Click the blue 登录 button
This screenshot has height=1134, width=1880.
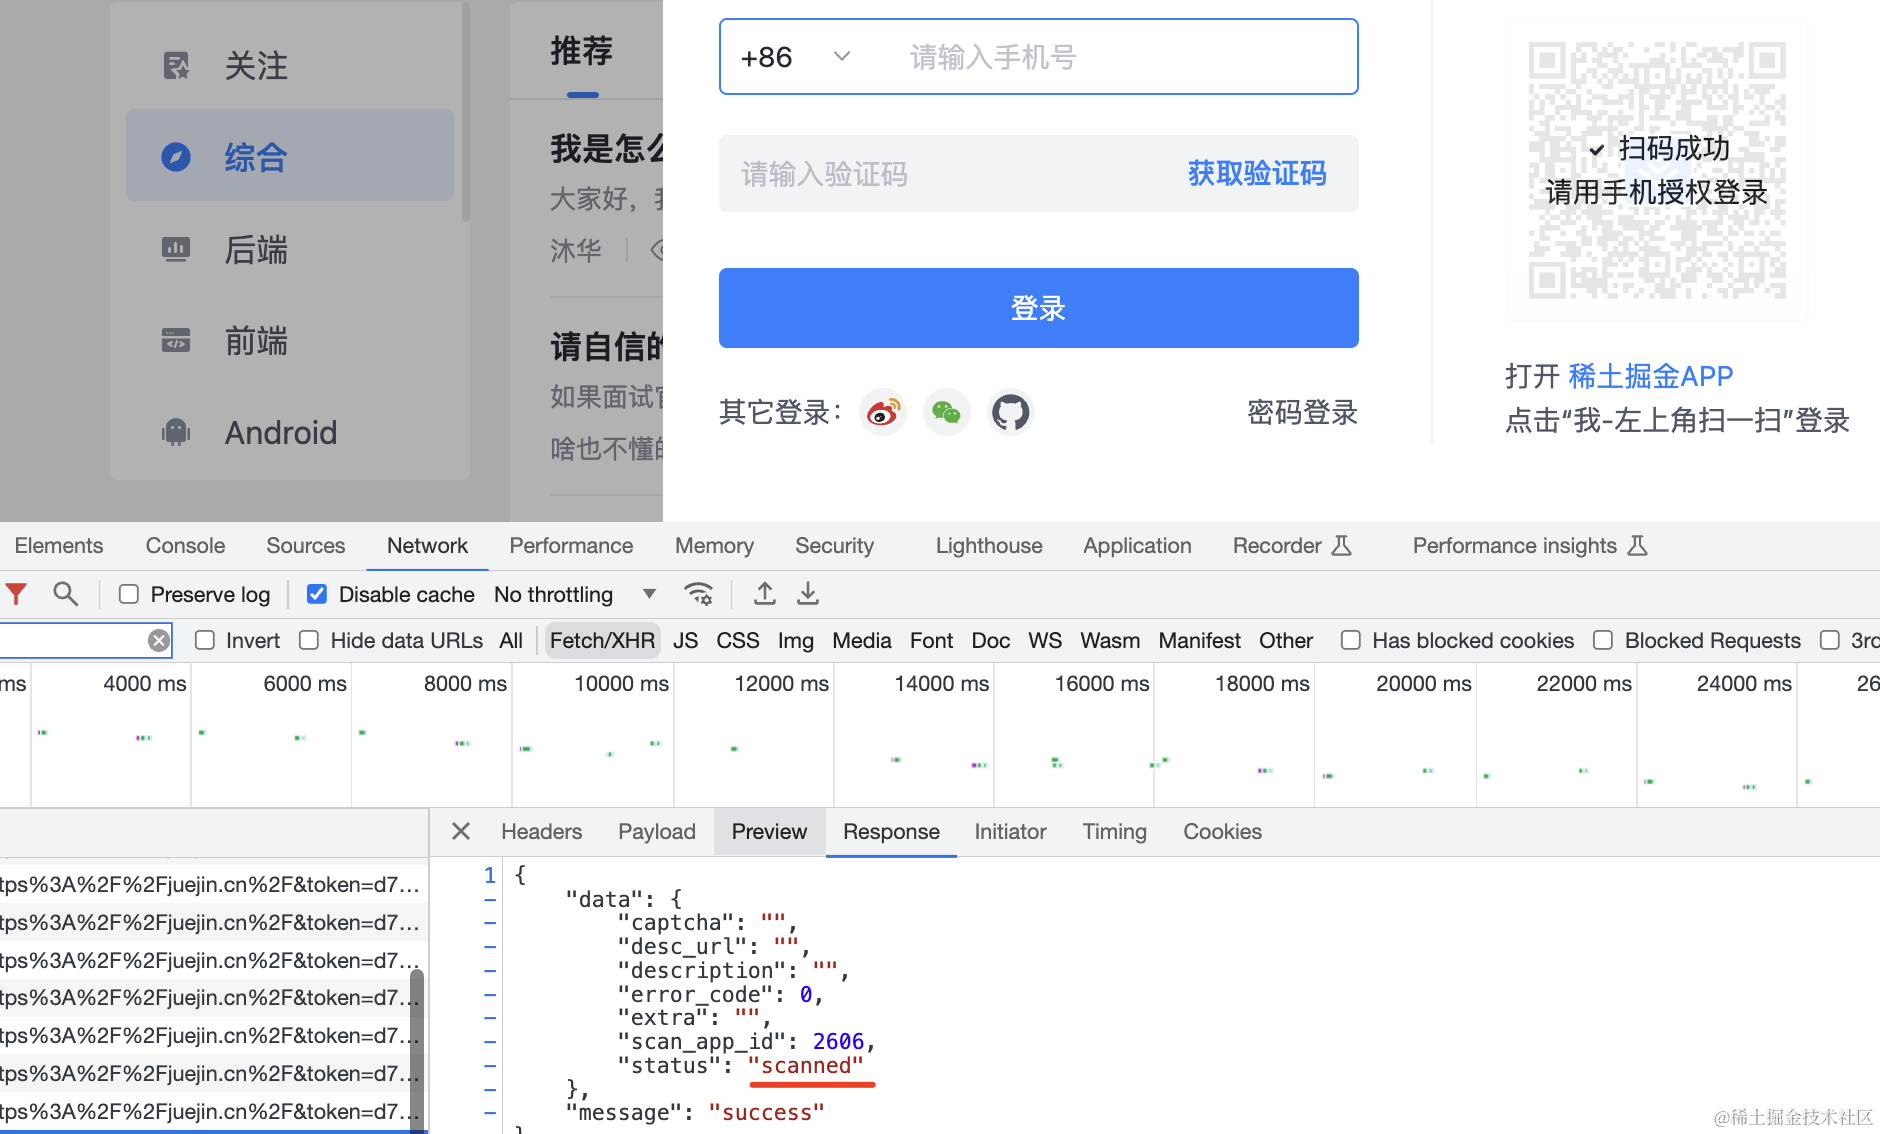(1038, 308)
